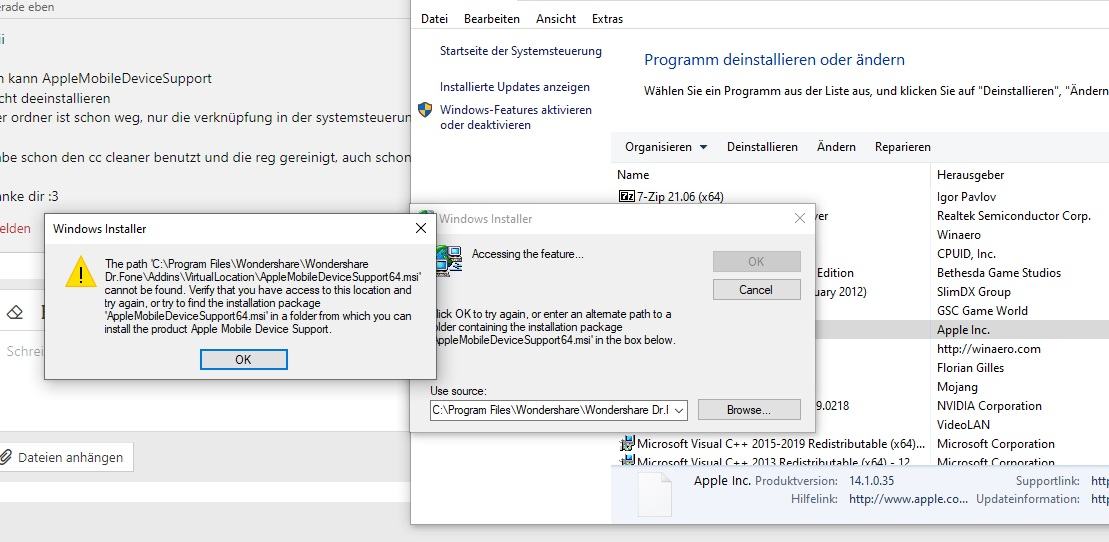
Task: Click Ändern in the programs toolbar
Action: (x=836, y=147)
